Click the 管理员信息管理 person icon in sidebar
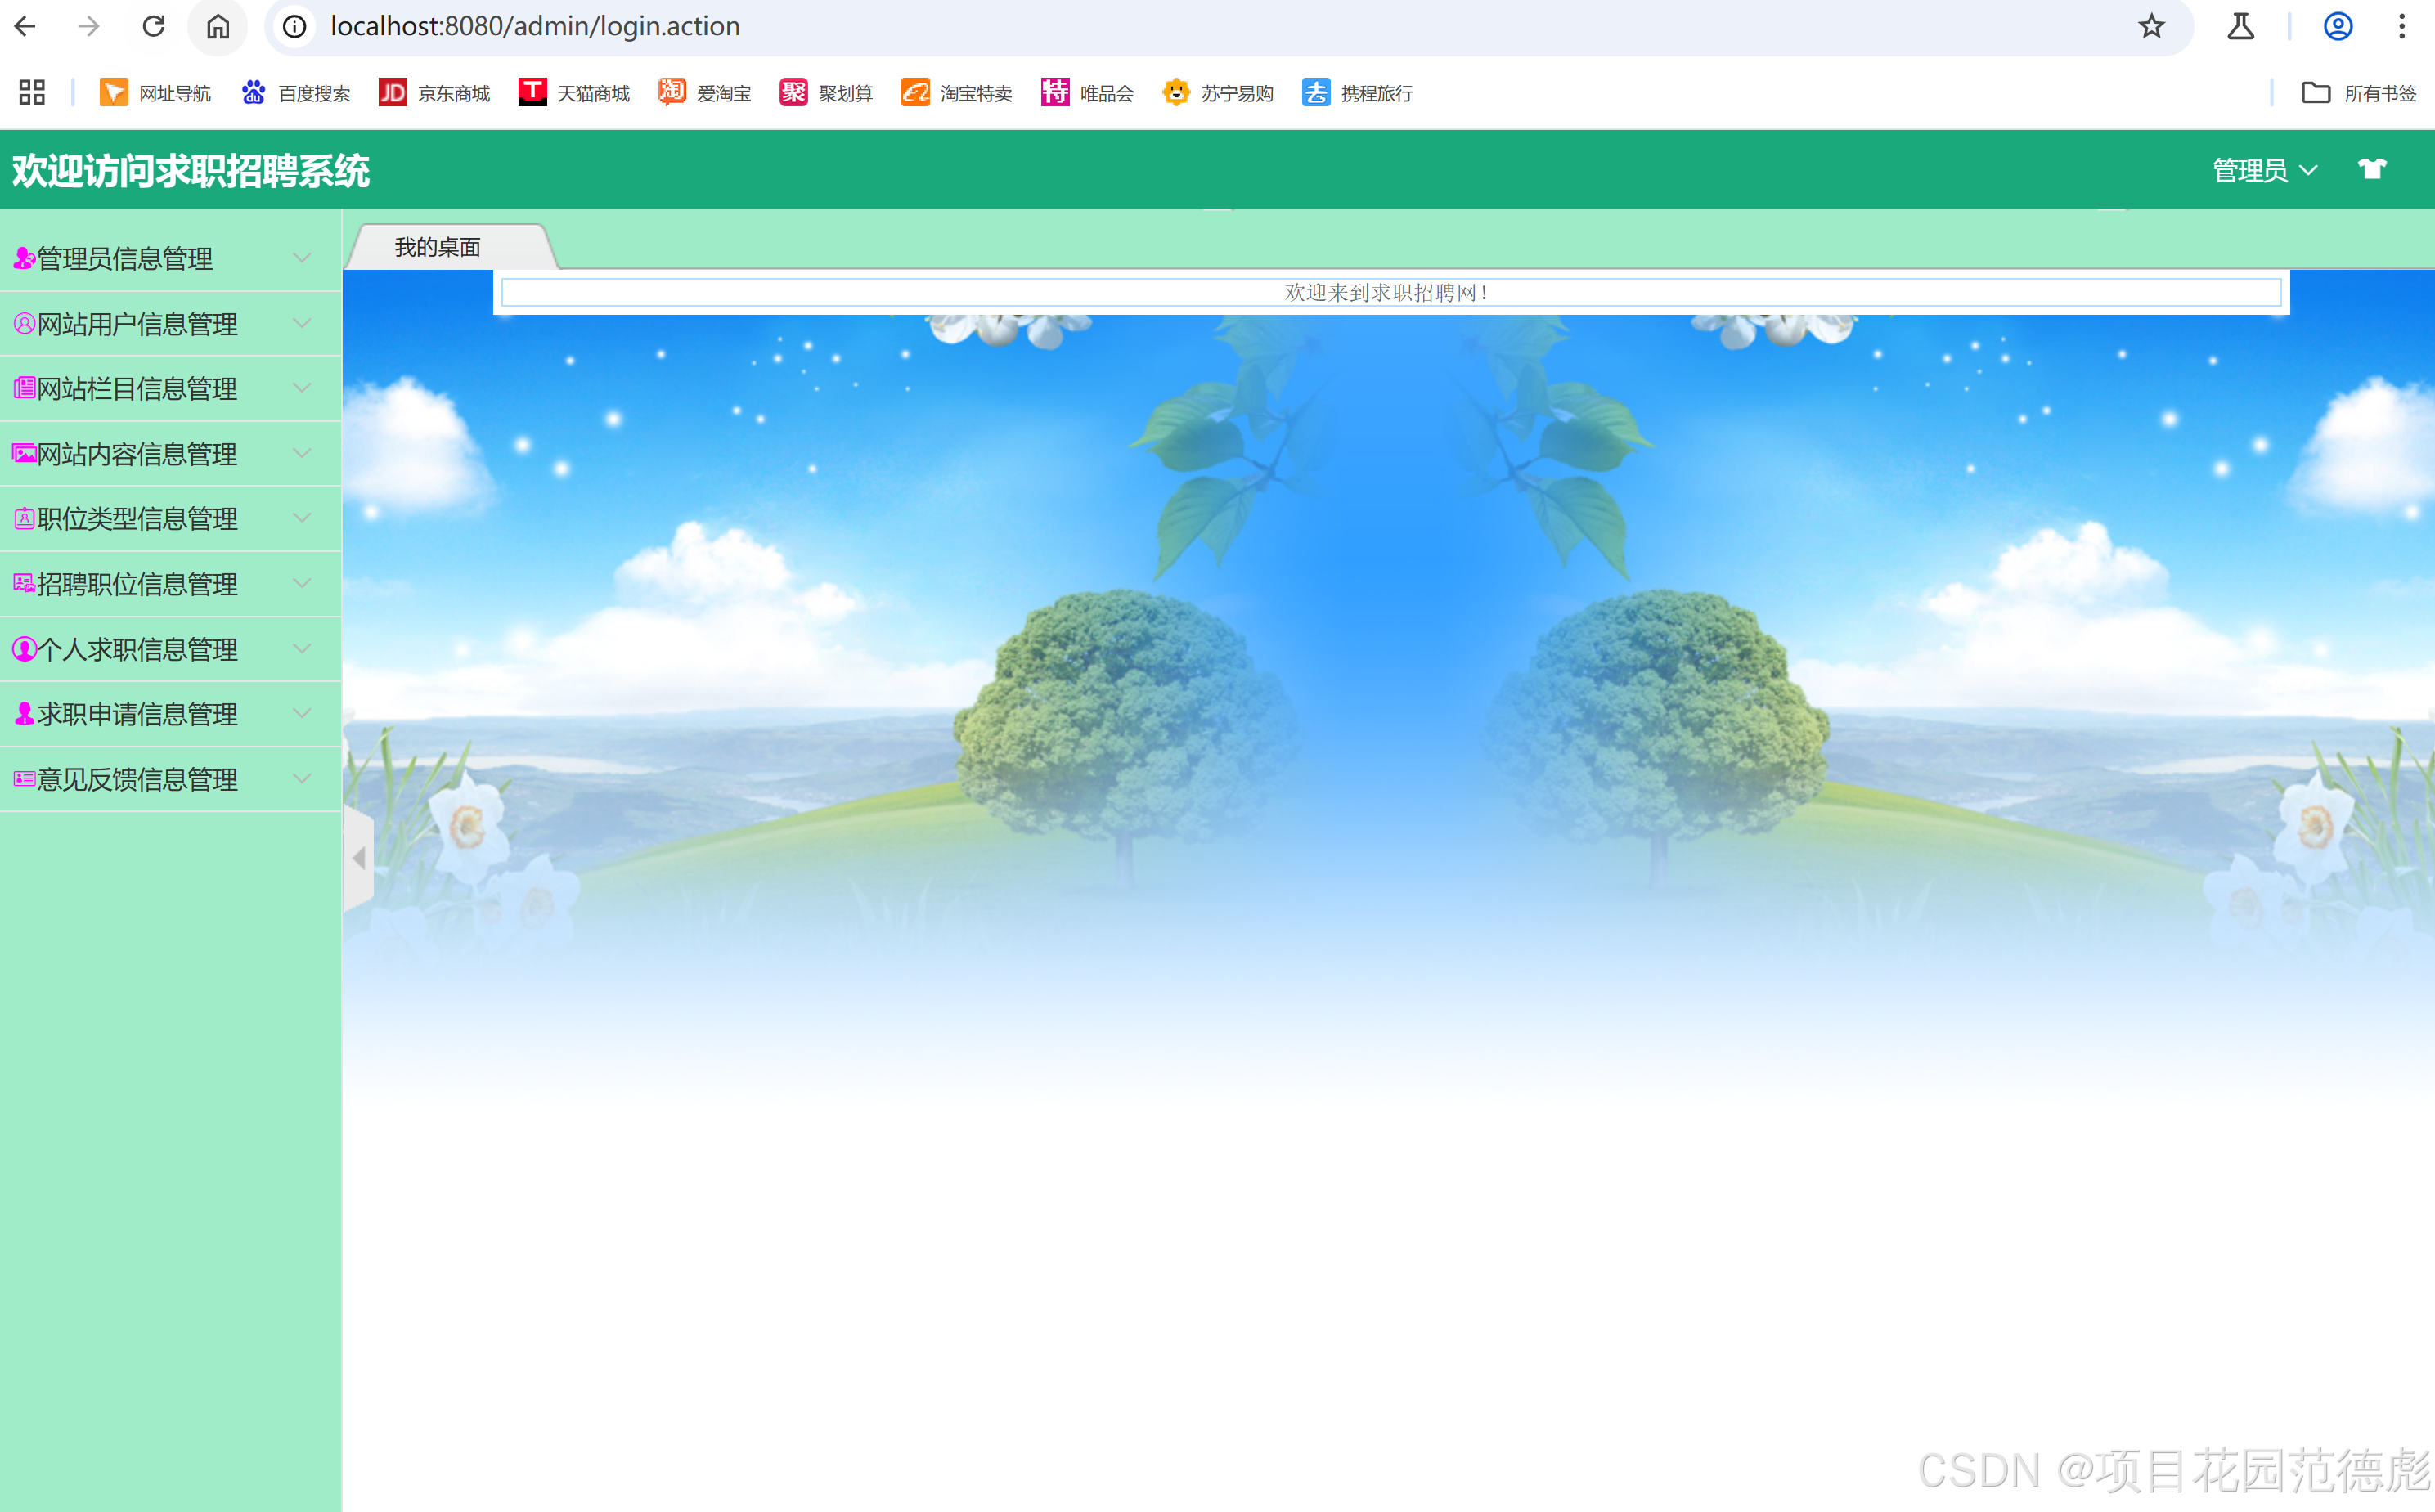This screenshot has width=2435, height=1512. pos(24,257)
